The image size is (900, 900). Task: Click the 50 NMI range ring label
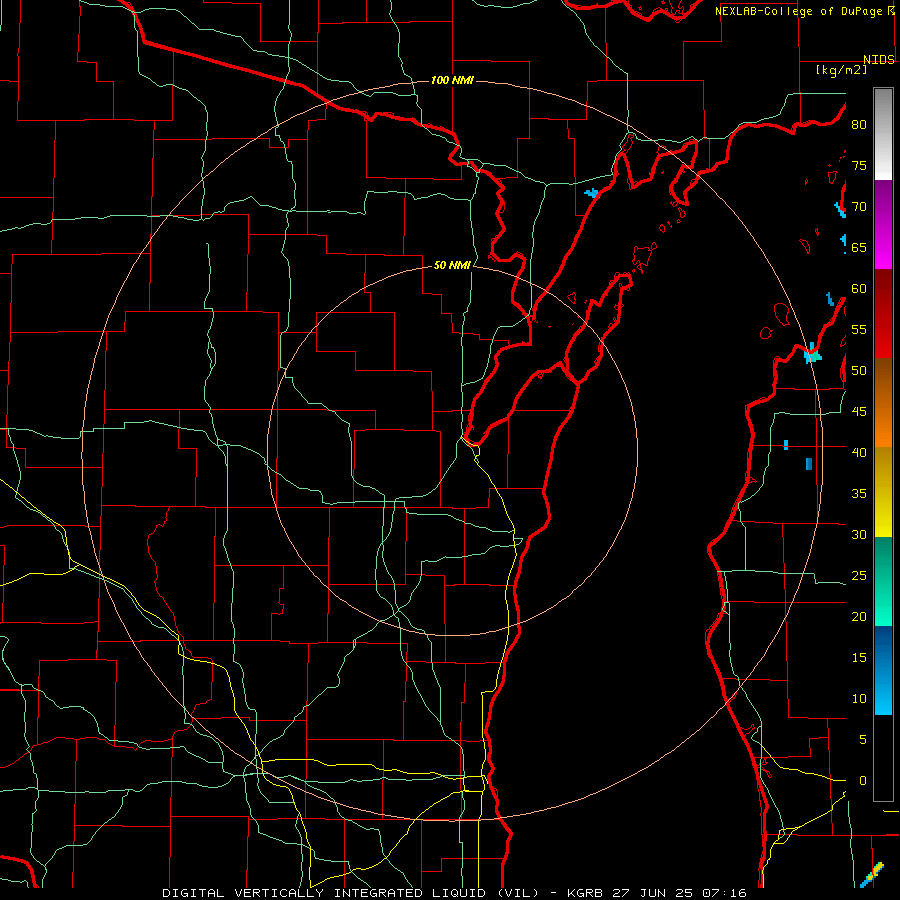point(452,265)
